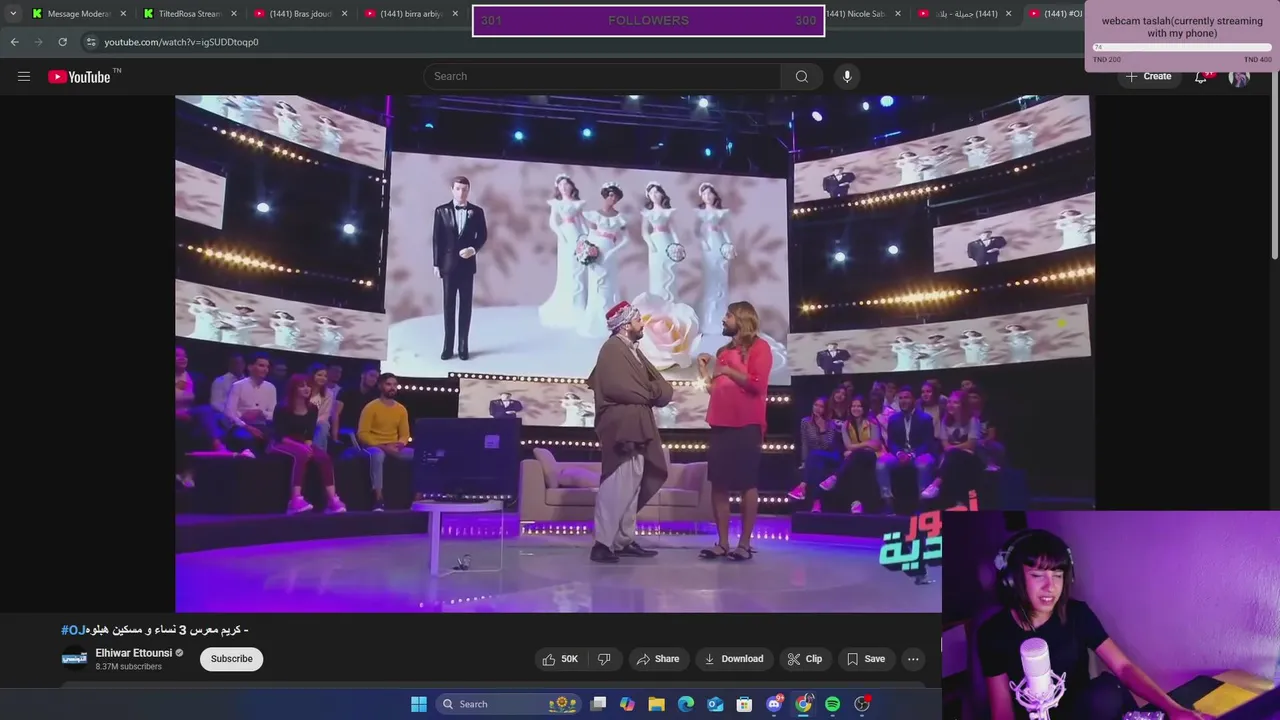Switch to birra arbiya YouTube tab

(x=410, y=14)
